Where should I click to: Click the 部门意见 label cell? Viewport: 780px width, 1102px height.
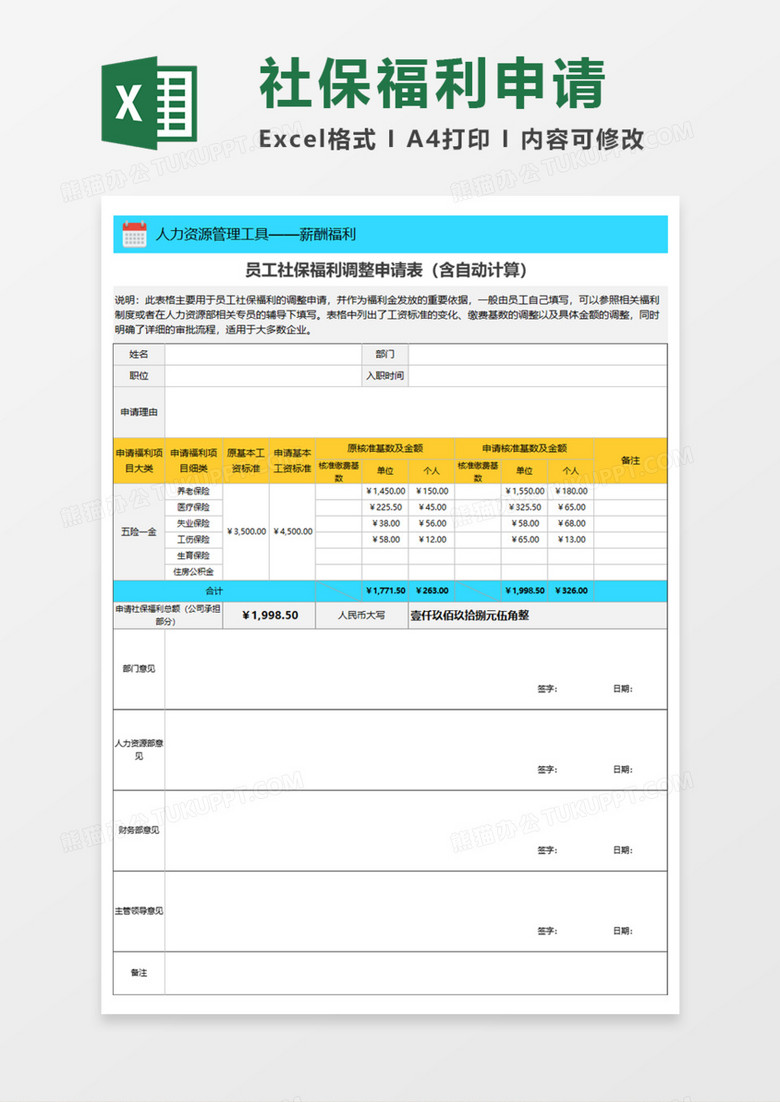[x=138, y=668]
